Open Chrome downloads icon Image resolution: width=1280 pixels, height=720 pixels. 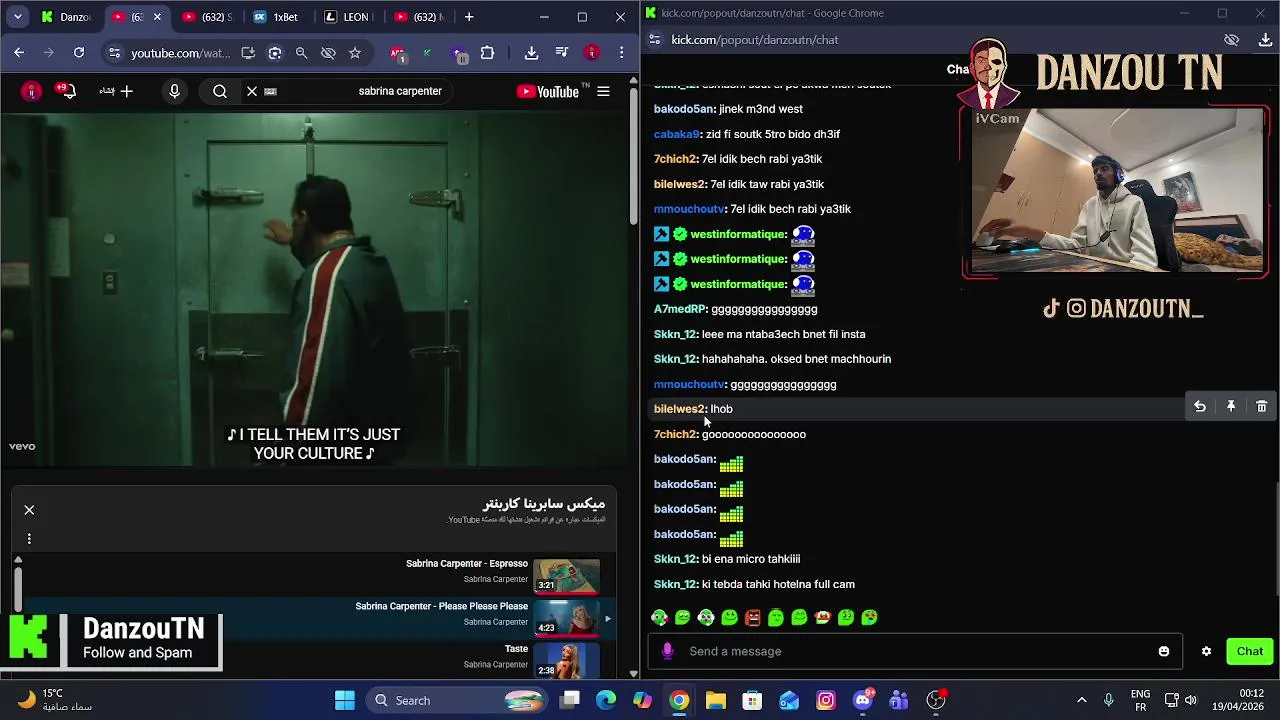point(531,53)
